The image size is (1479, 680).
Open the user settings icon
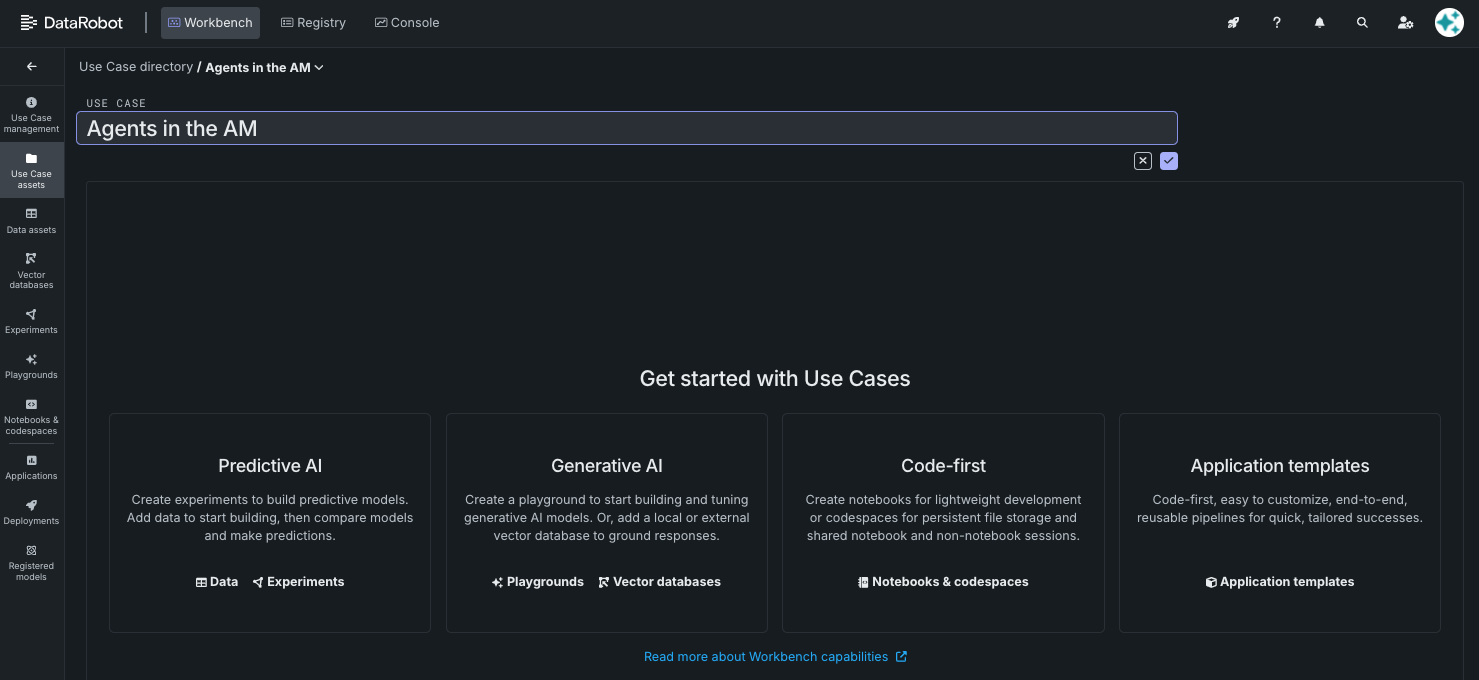[1405, 23]
